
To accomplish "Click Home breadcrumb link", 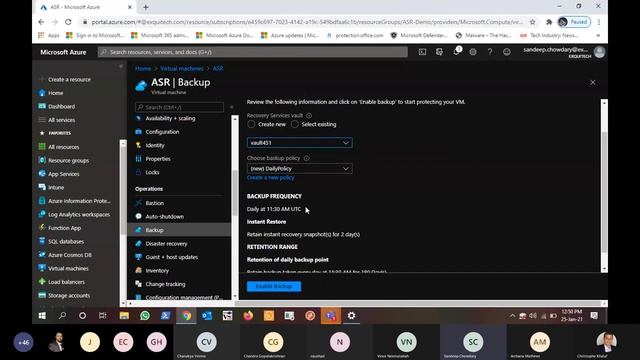I will (x=143, y=69).
